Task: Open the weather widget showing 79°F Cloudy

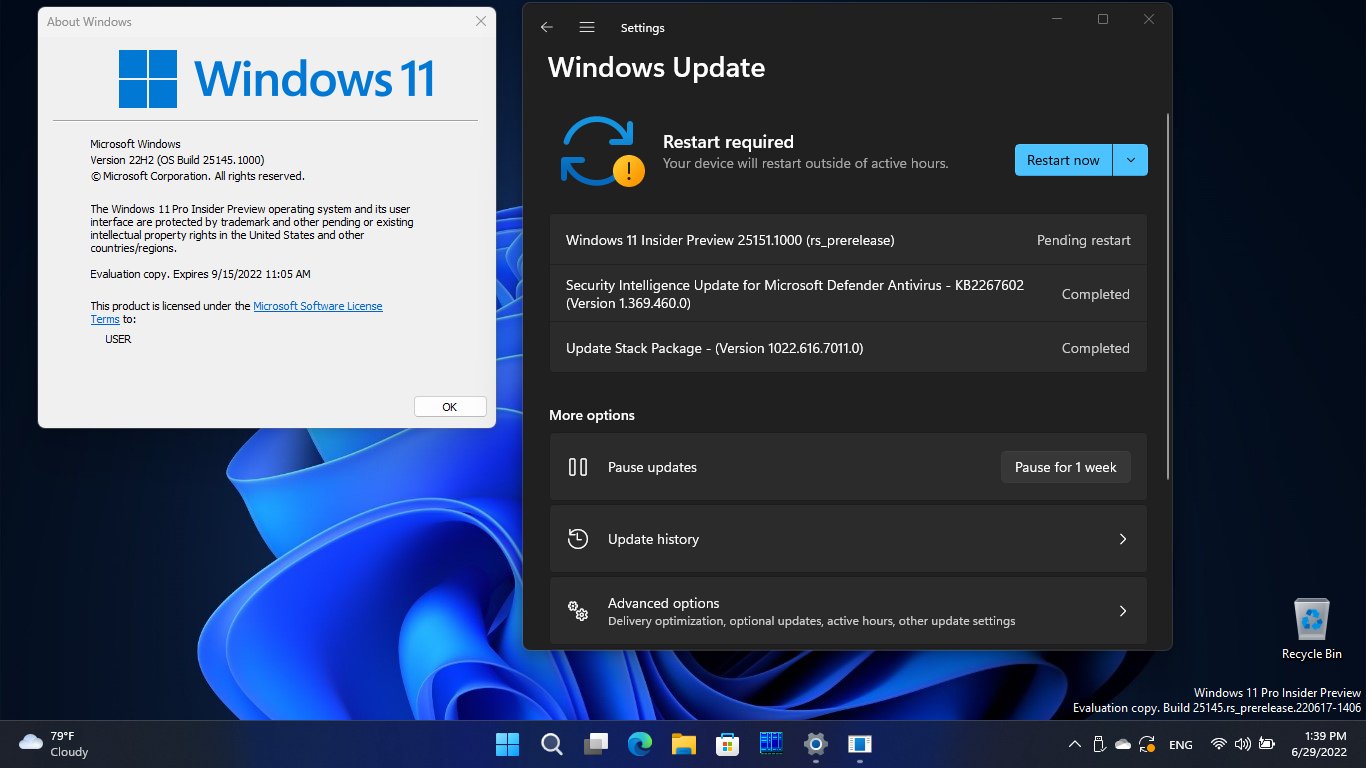Action: pos(54,744)
